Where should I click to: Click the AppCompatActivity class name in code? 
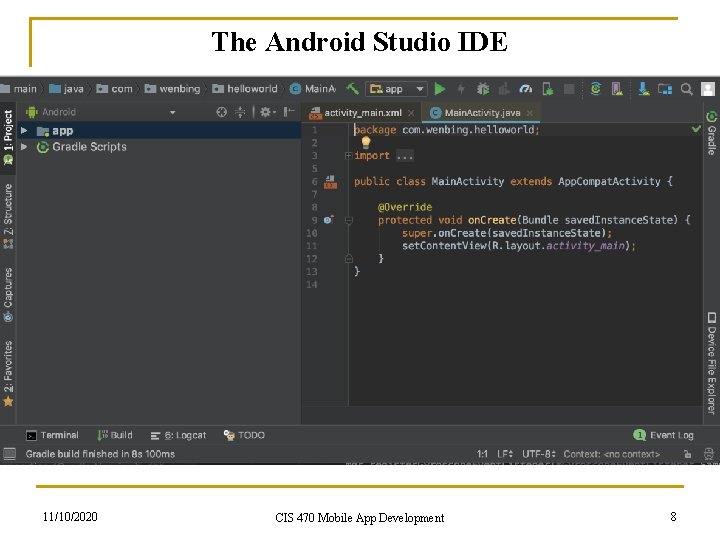click(x=609, y=181)
